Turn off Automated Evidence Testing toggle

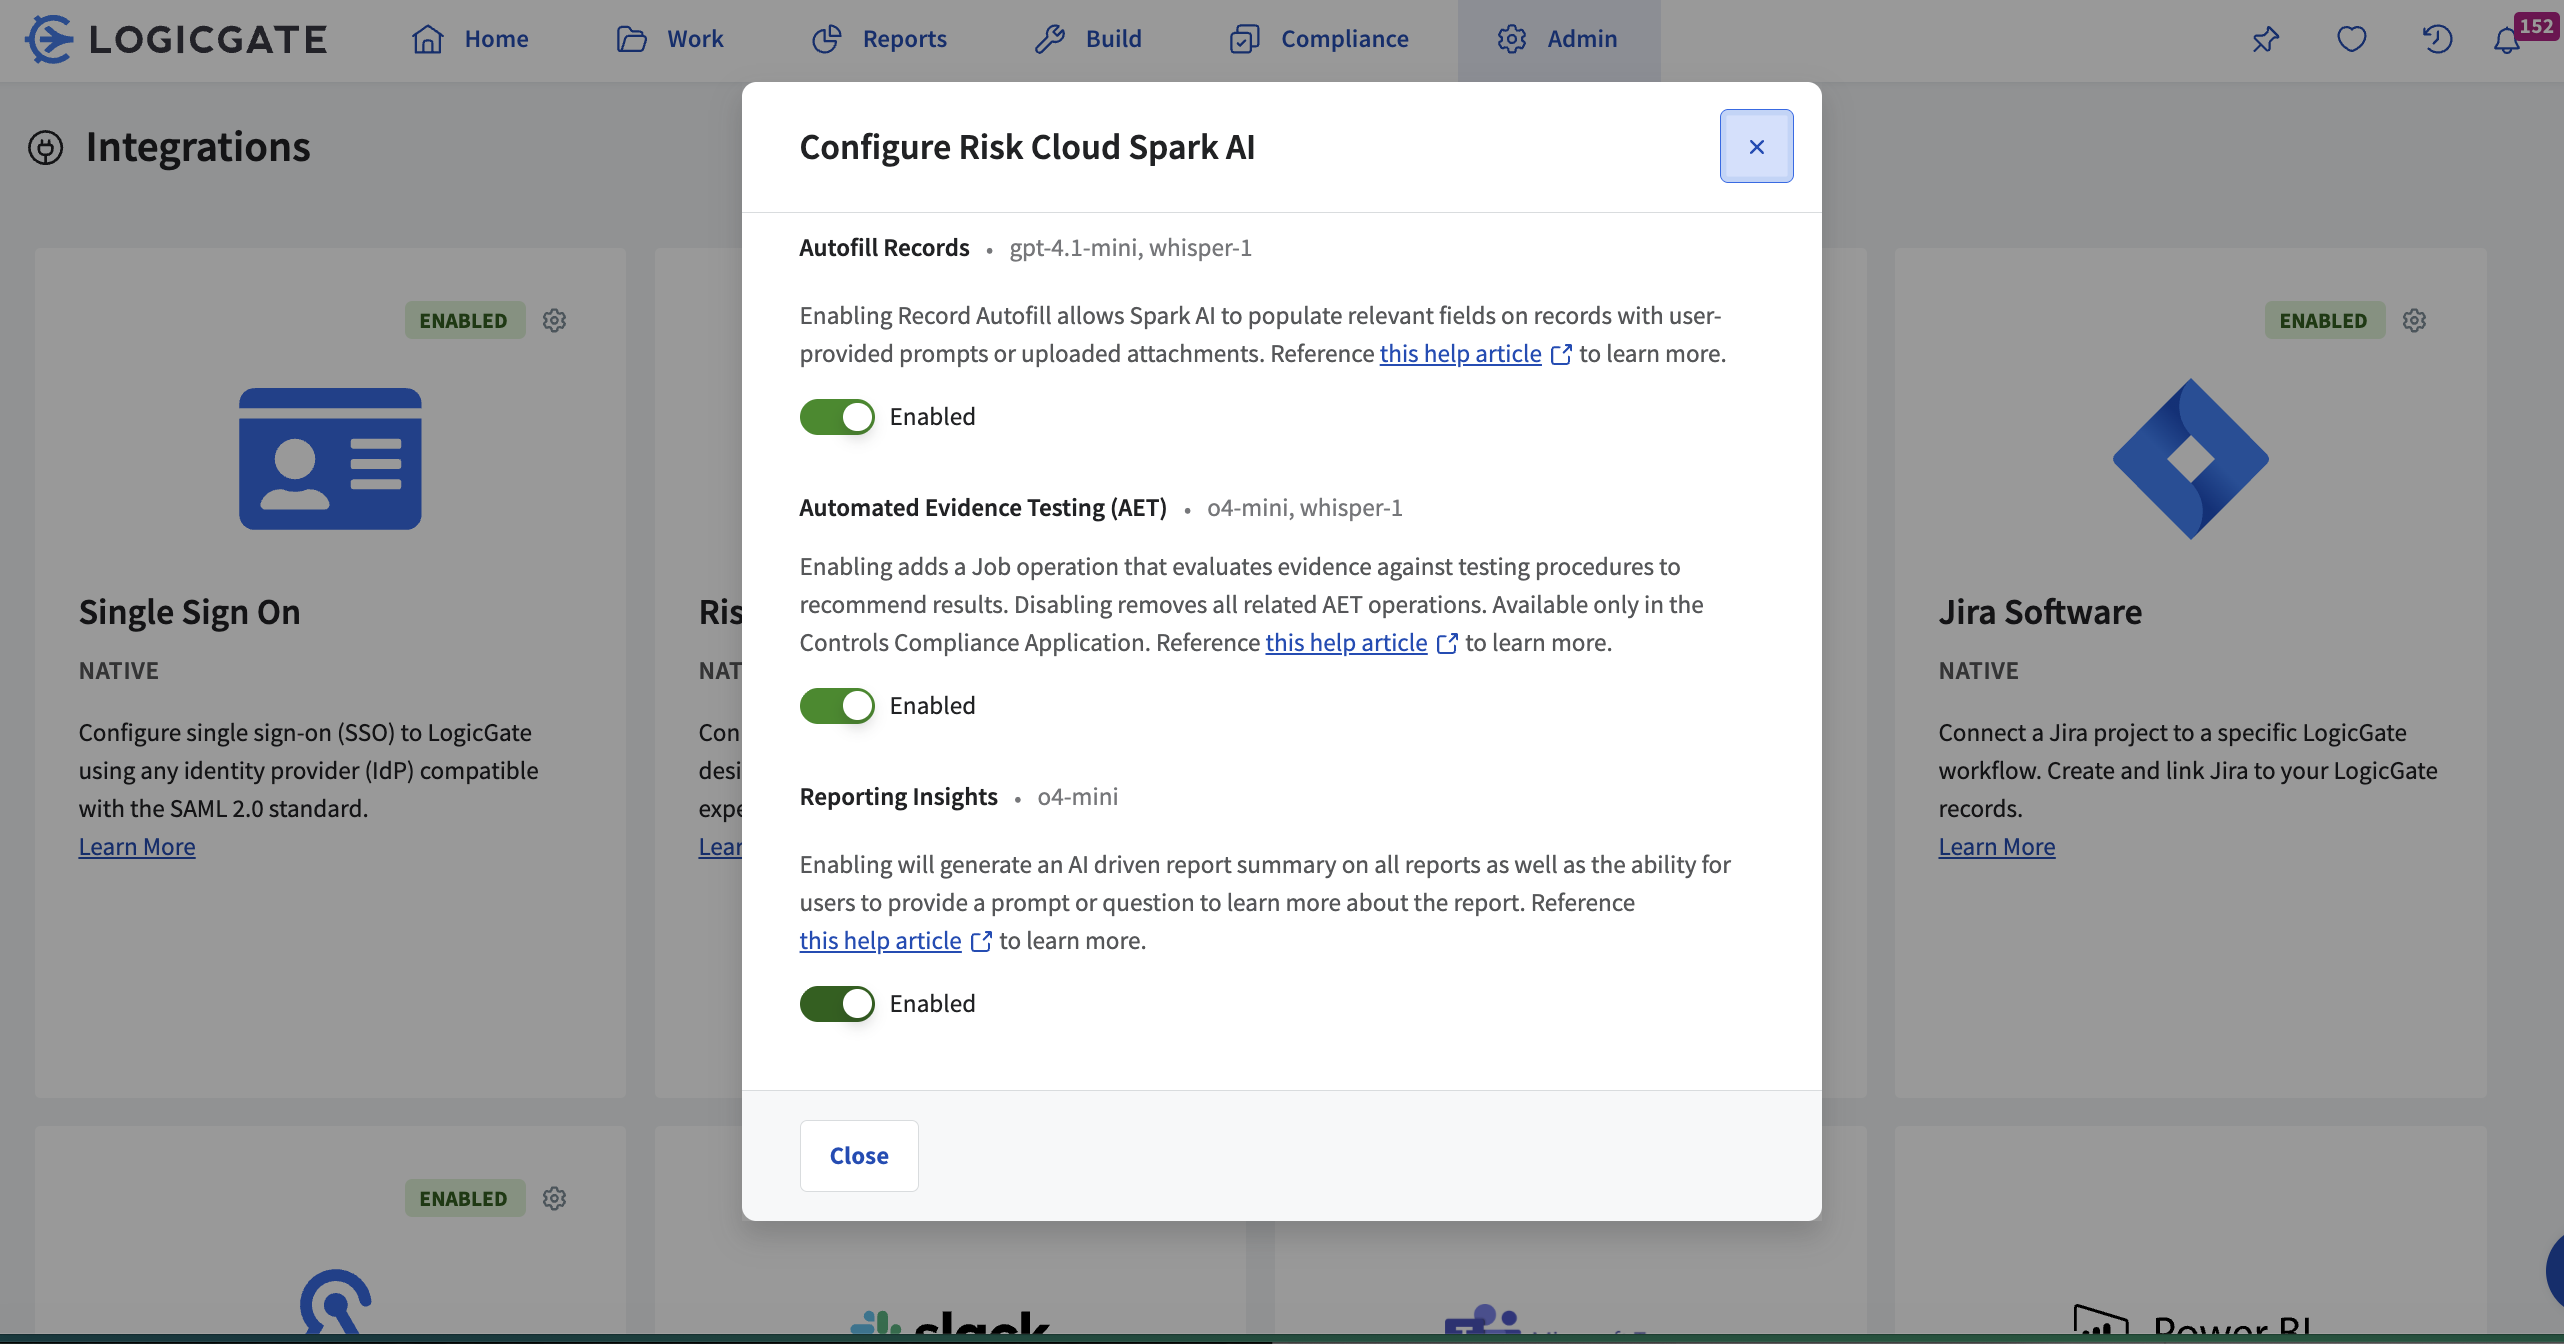coord(837,706)
